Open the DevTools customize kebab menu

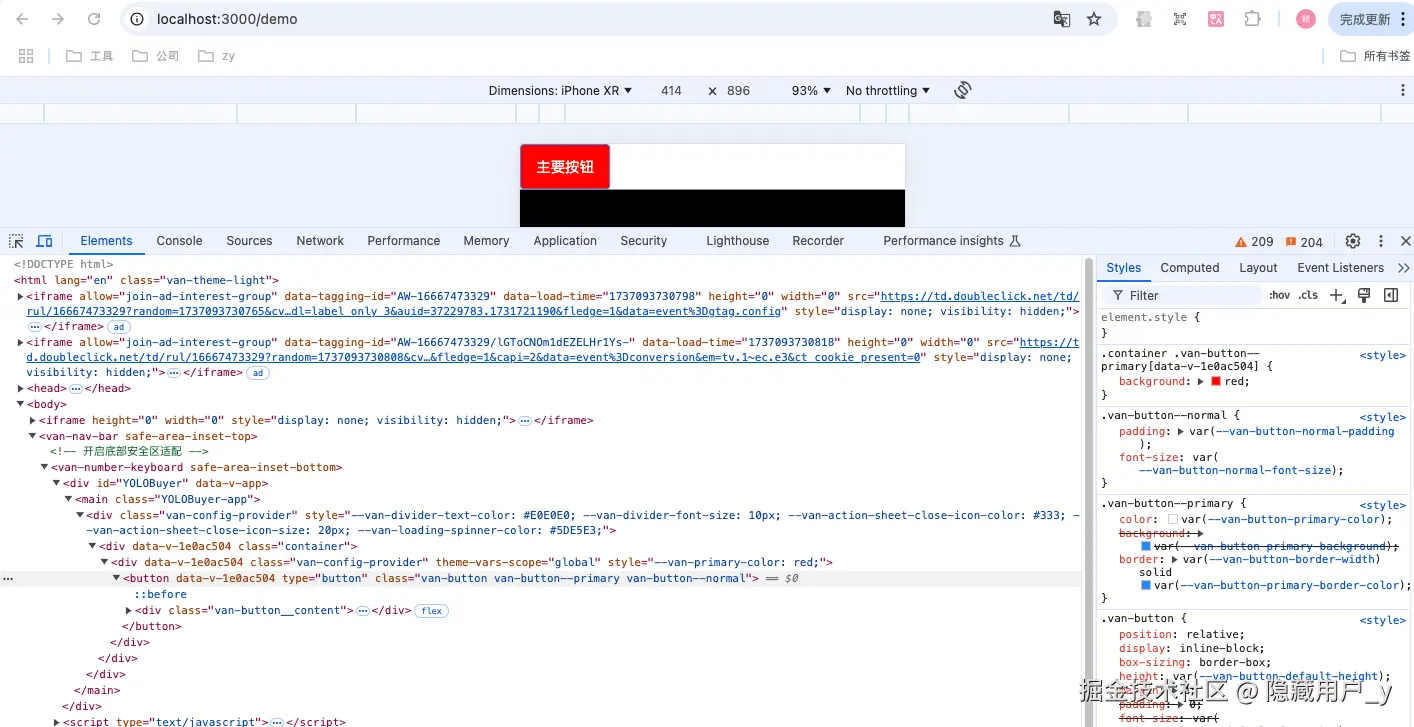coord(1381,241)
